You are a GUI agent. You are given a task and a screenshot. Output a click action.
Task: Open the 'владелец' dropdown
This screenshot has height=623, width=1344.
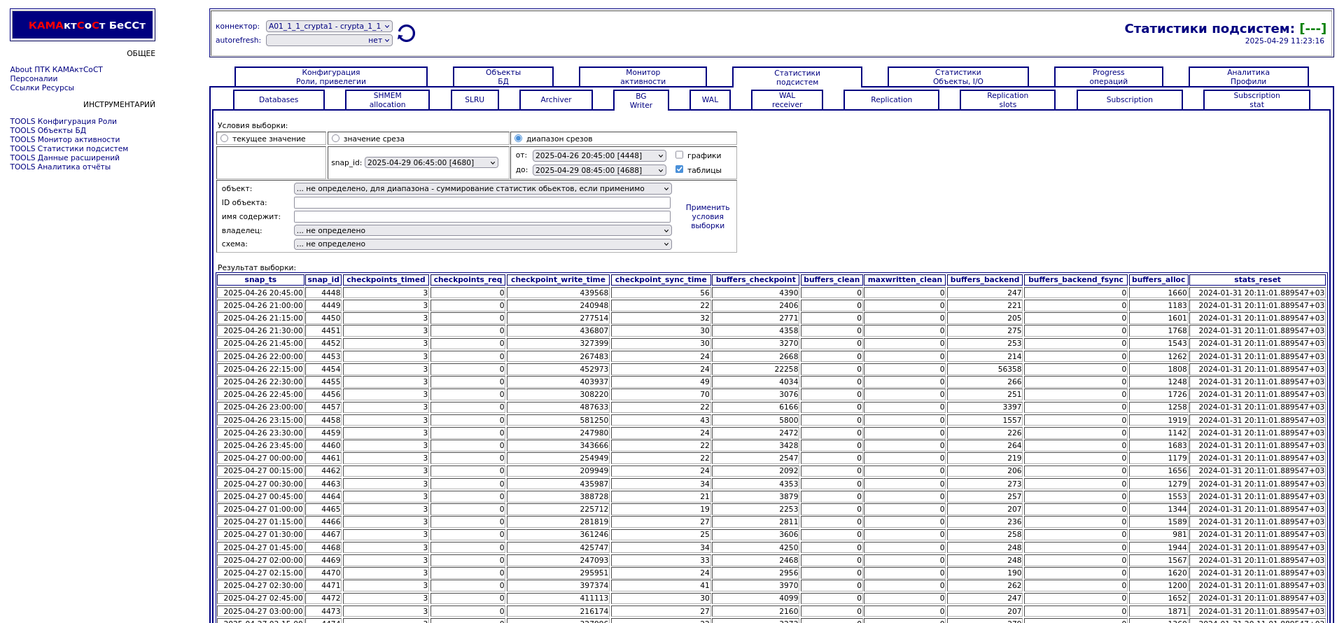pyautogui.click(x=482, y=230)
